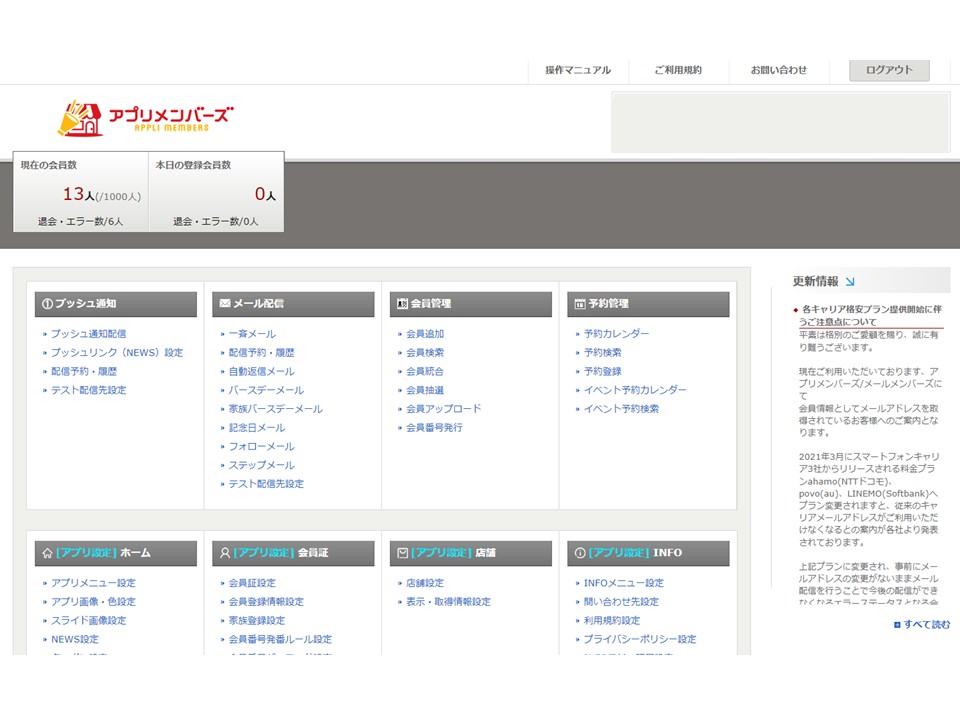Image resolution: width=960 pixels, height=720 pixels.
Task: Click the Appli Members logo
Action: coord(145,118)
